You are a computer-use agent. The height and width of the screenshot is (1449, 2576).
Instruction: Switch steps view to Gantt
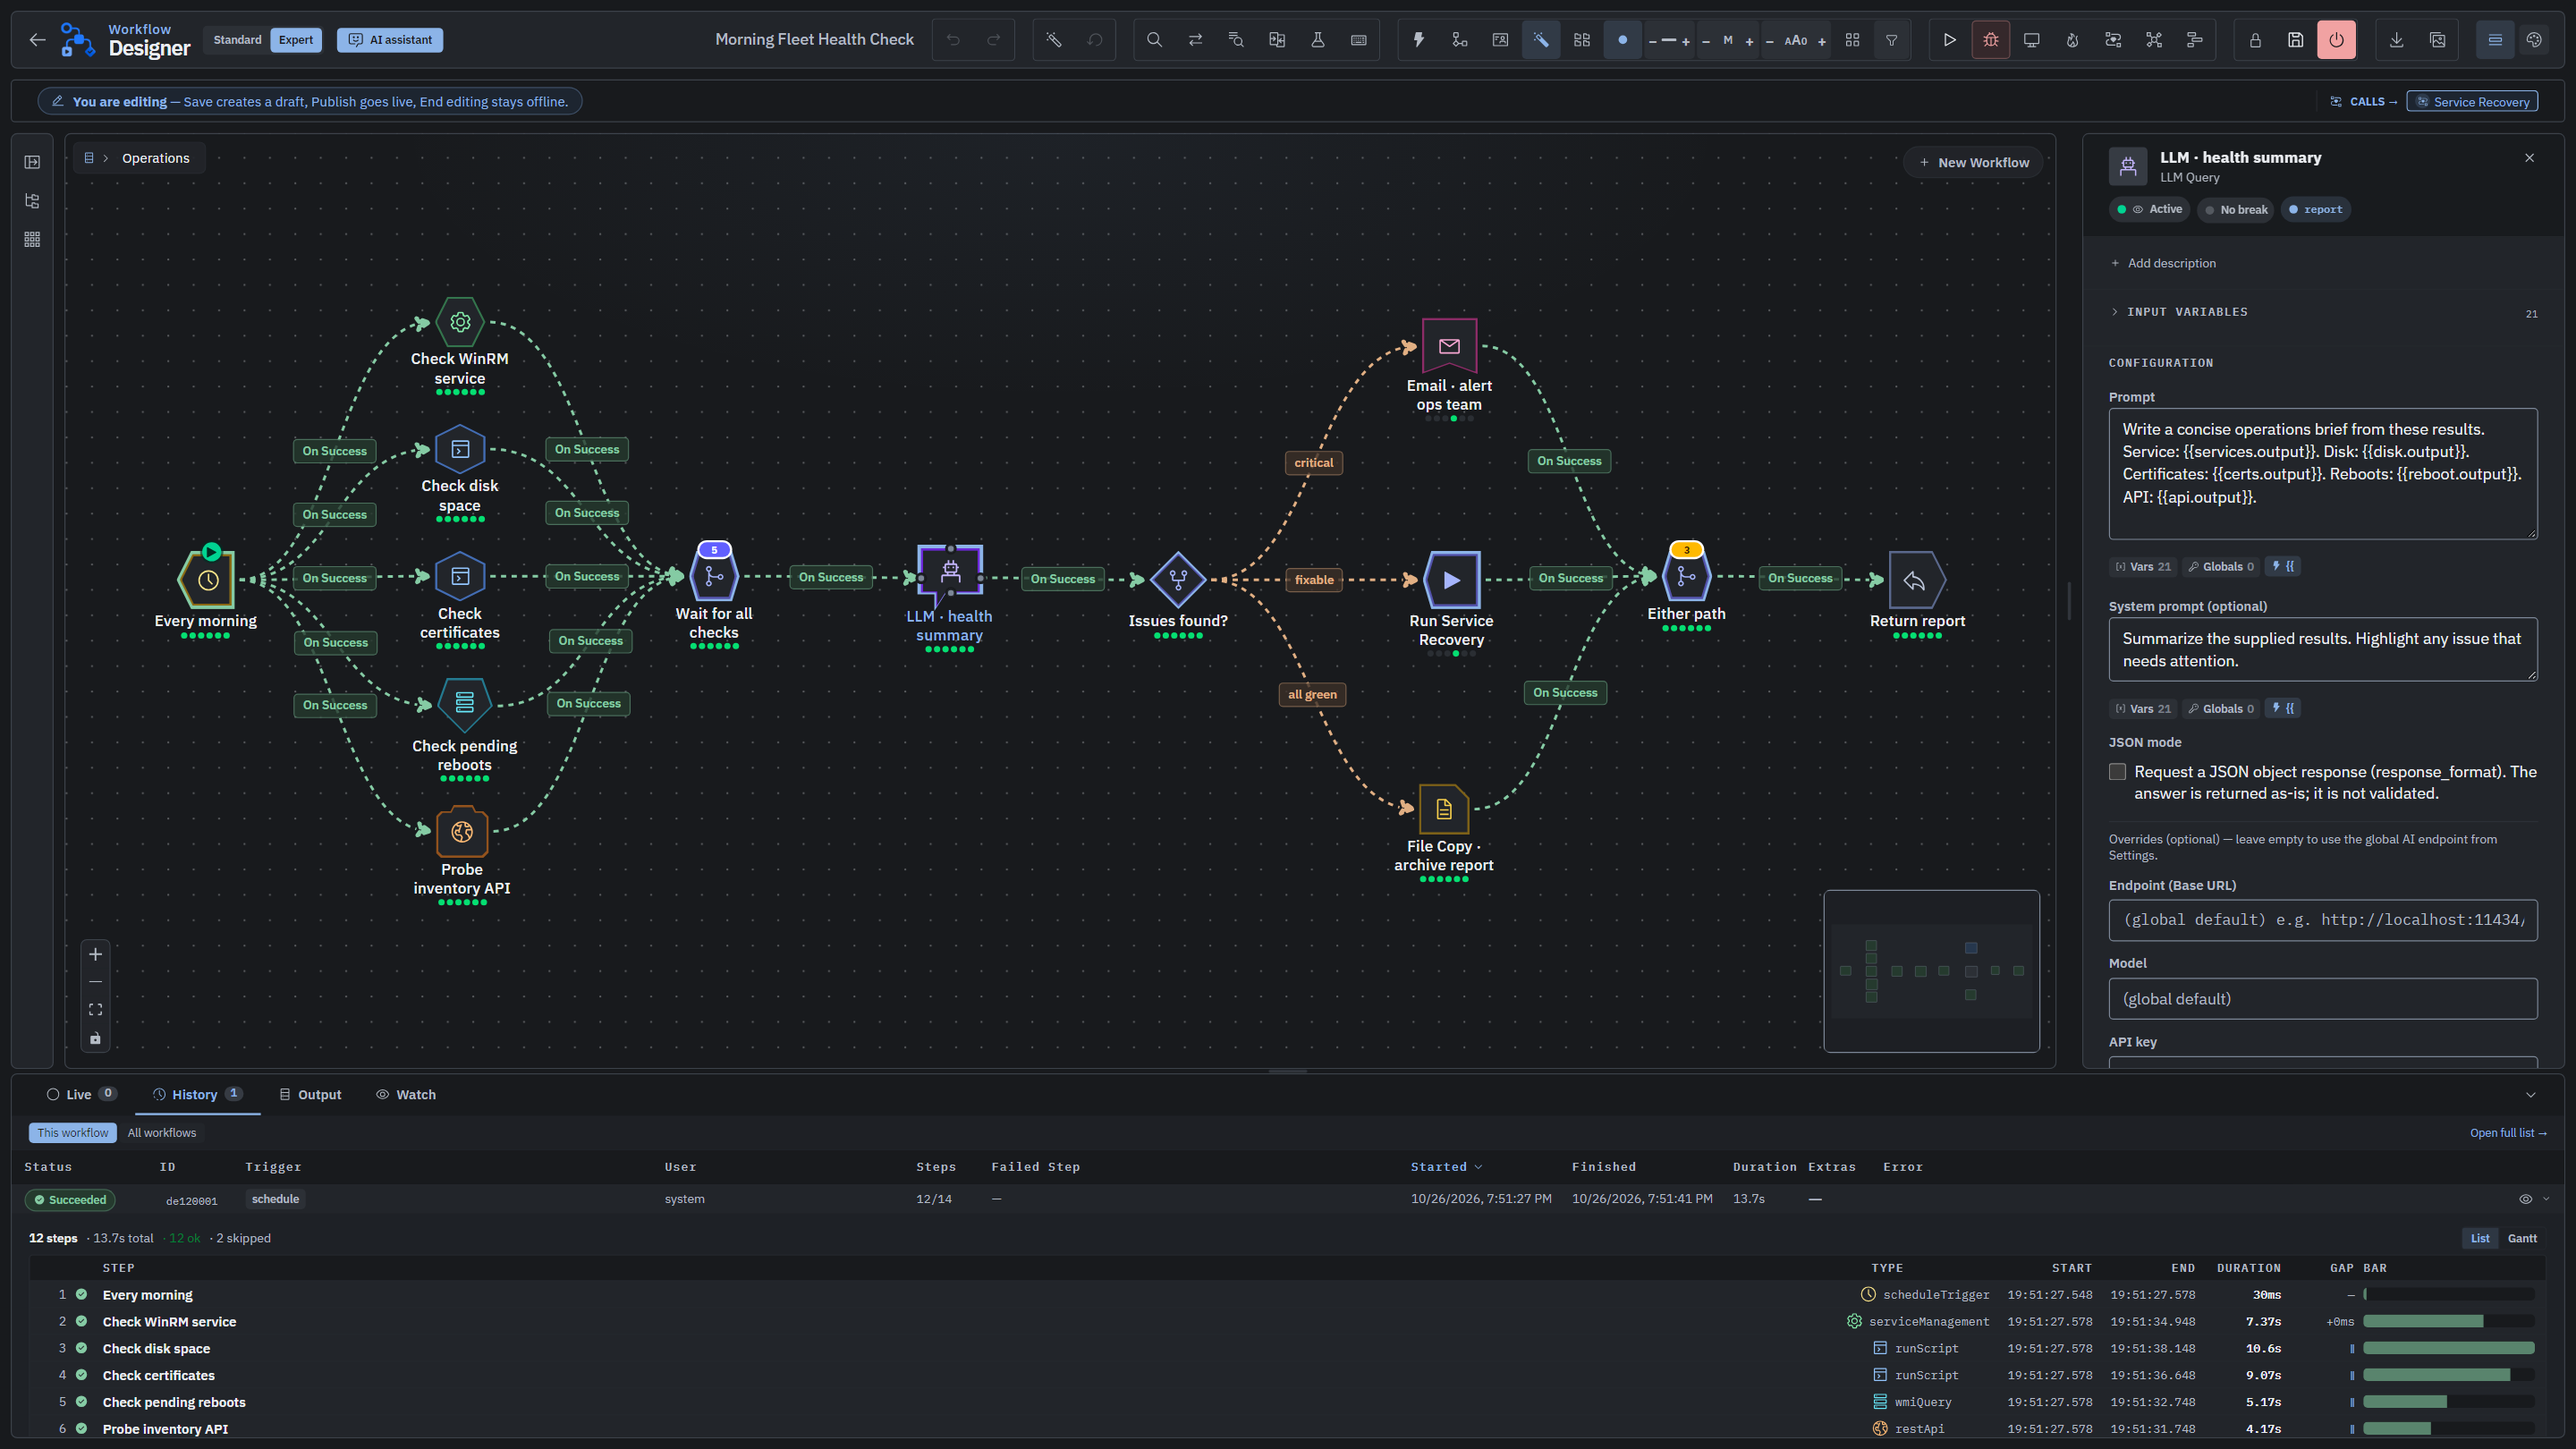2522,1238
